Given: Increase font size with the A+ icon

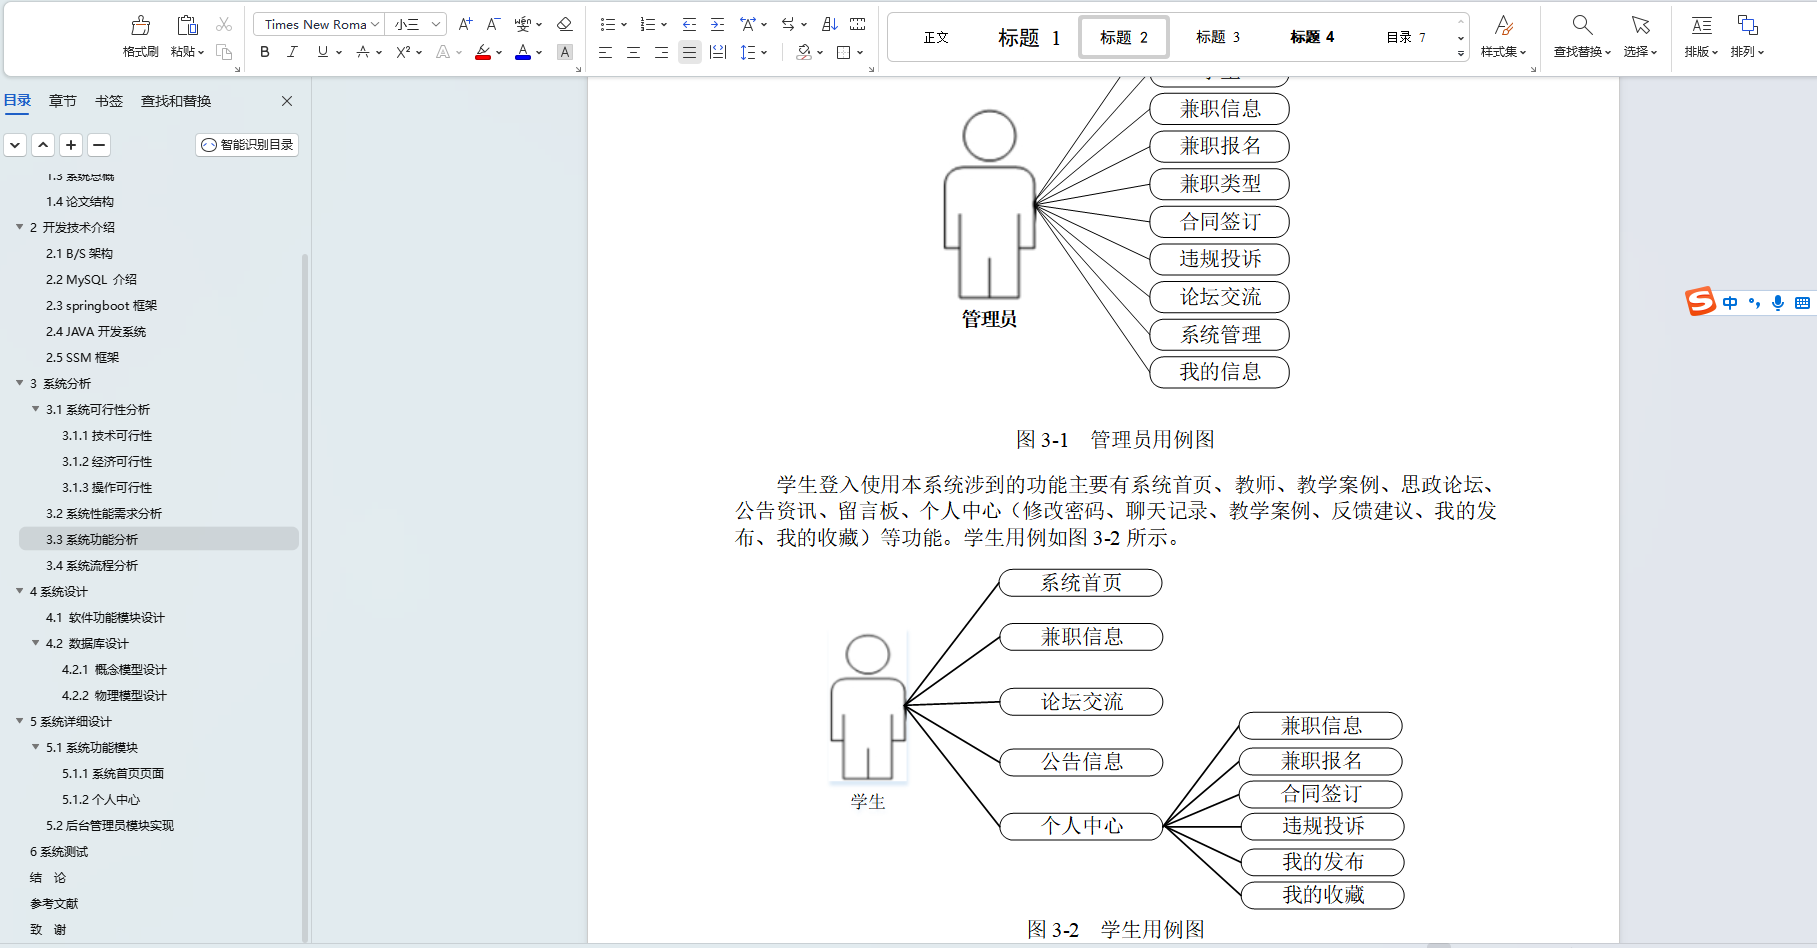Looking at the screenshot, I should (465, 24).
